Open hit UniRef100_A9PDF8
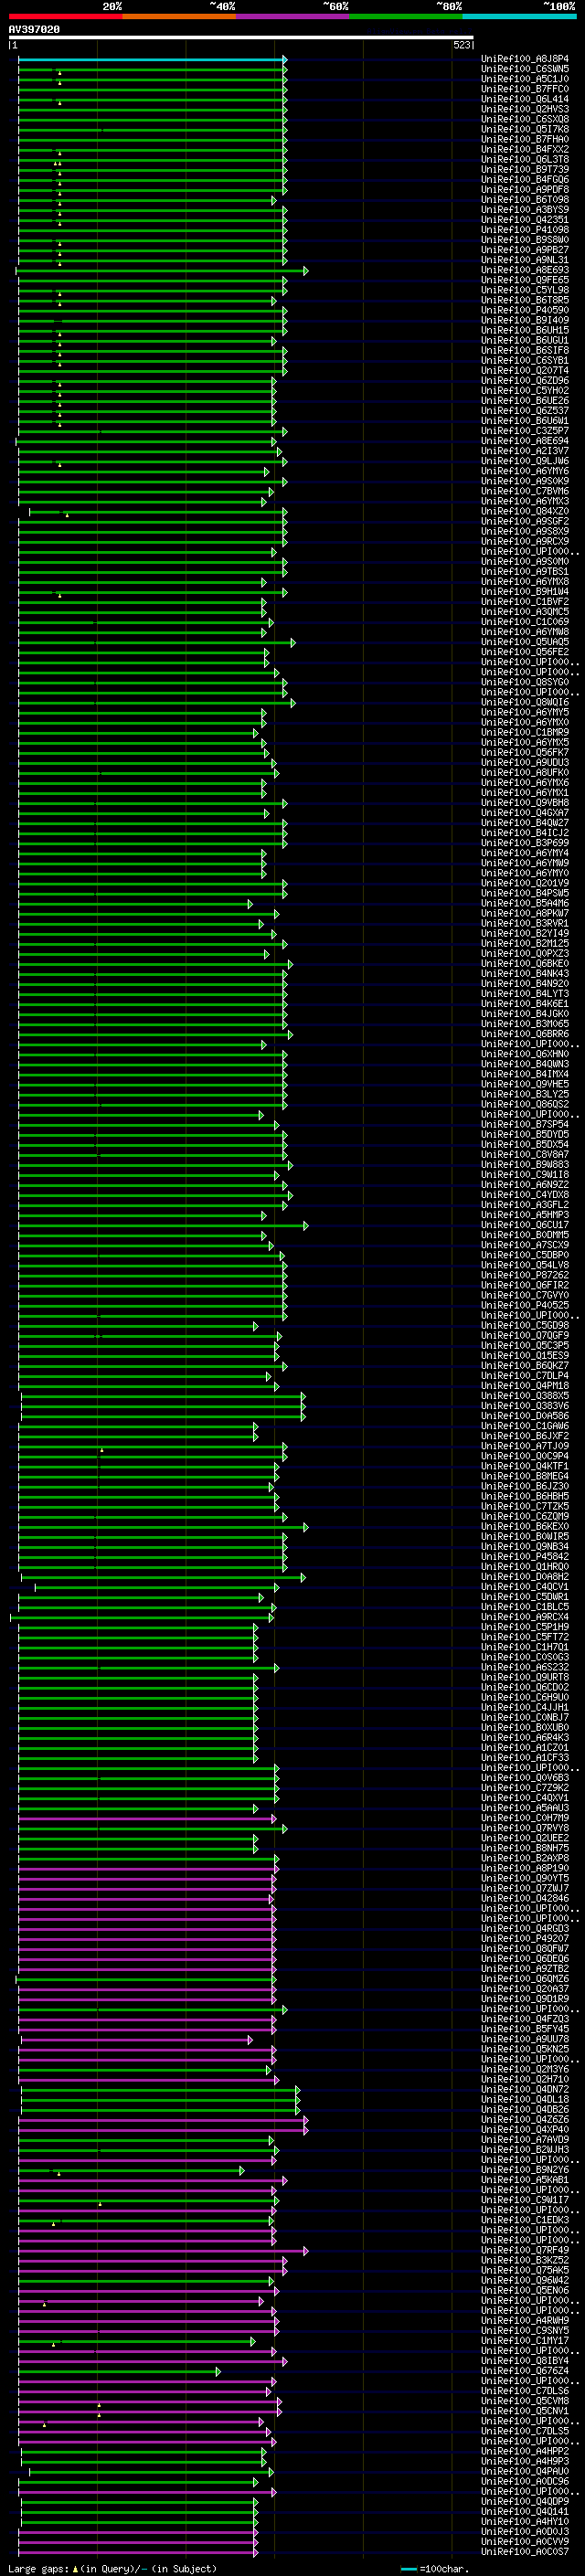Viewport: 585px width, 2576px height. tap(525, 189)
